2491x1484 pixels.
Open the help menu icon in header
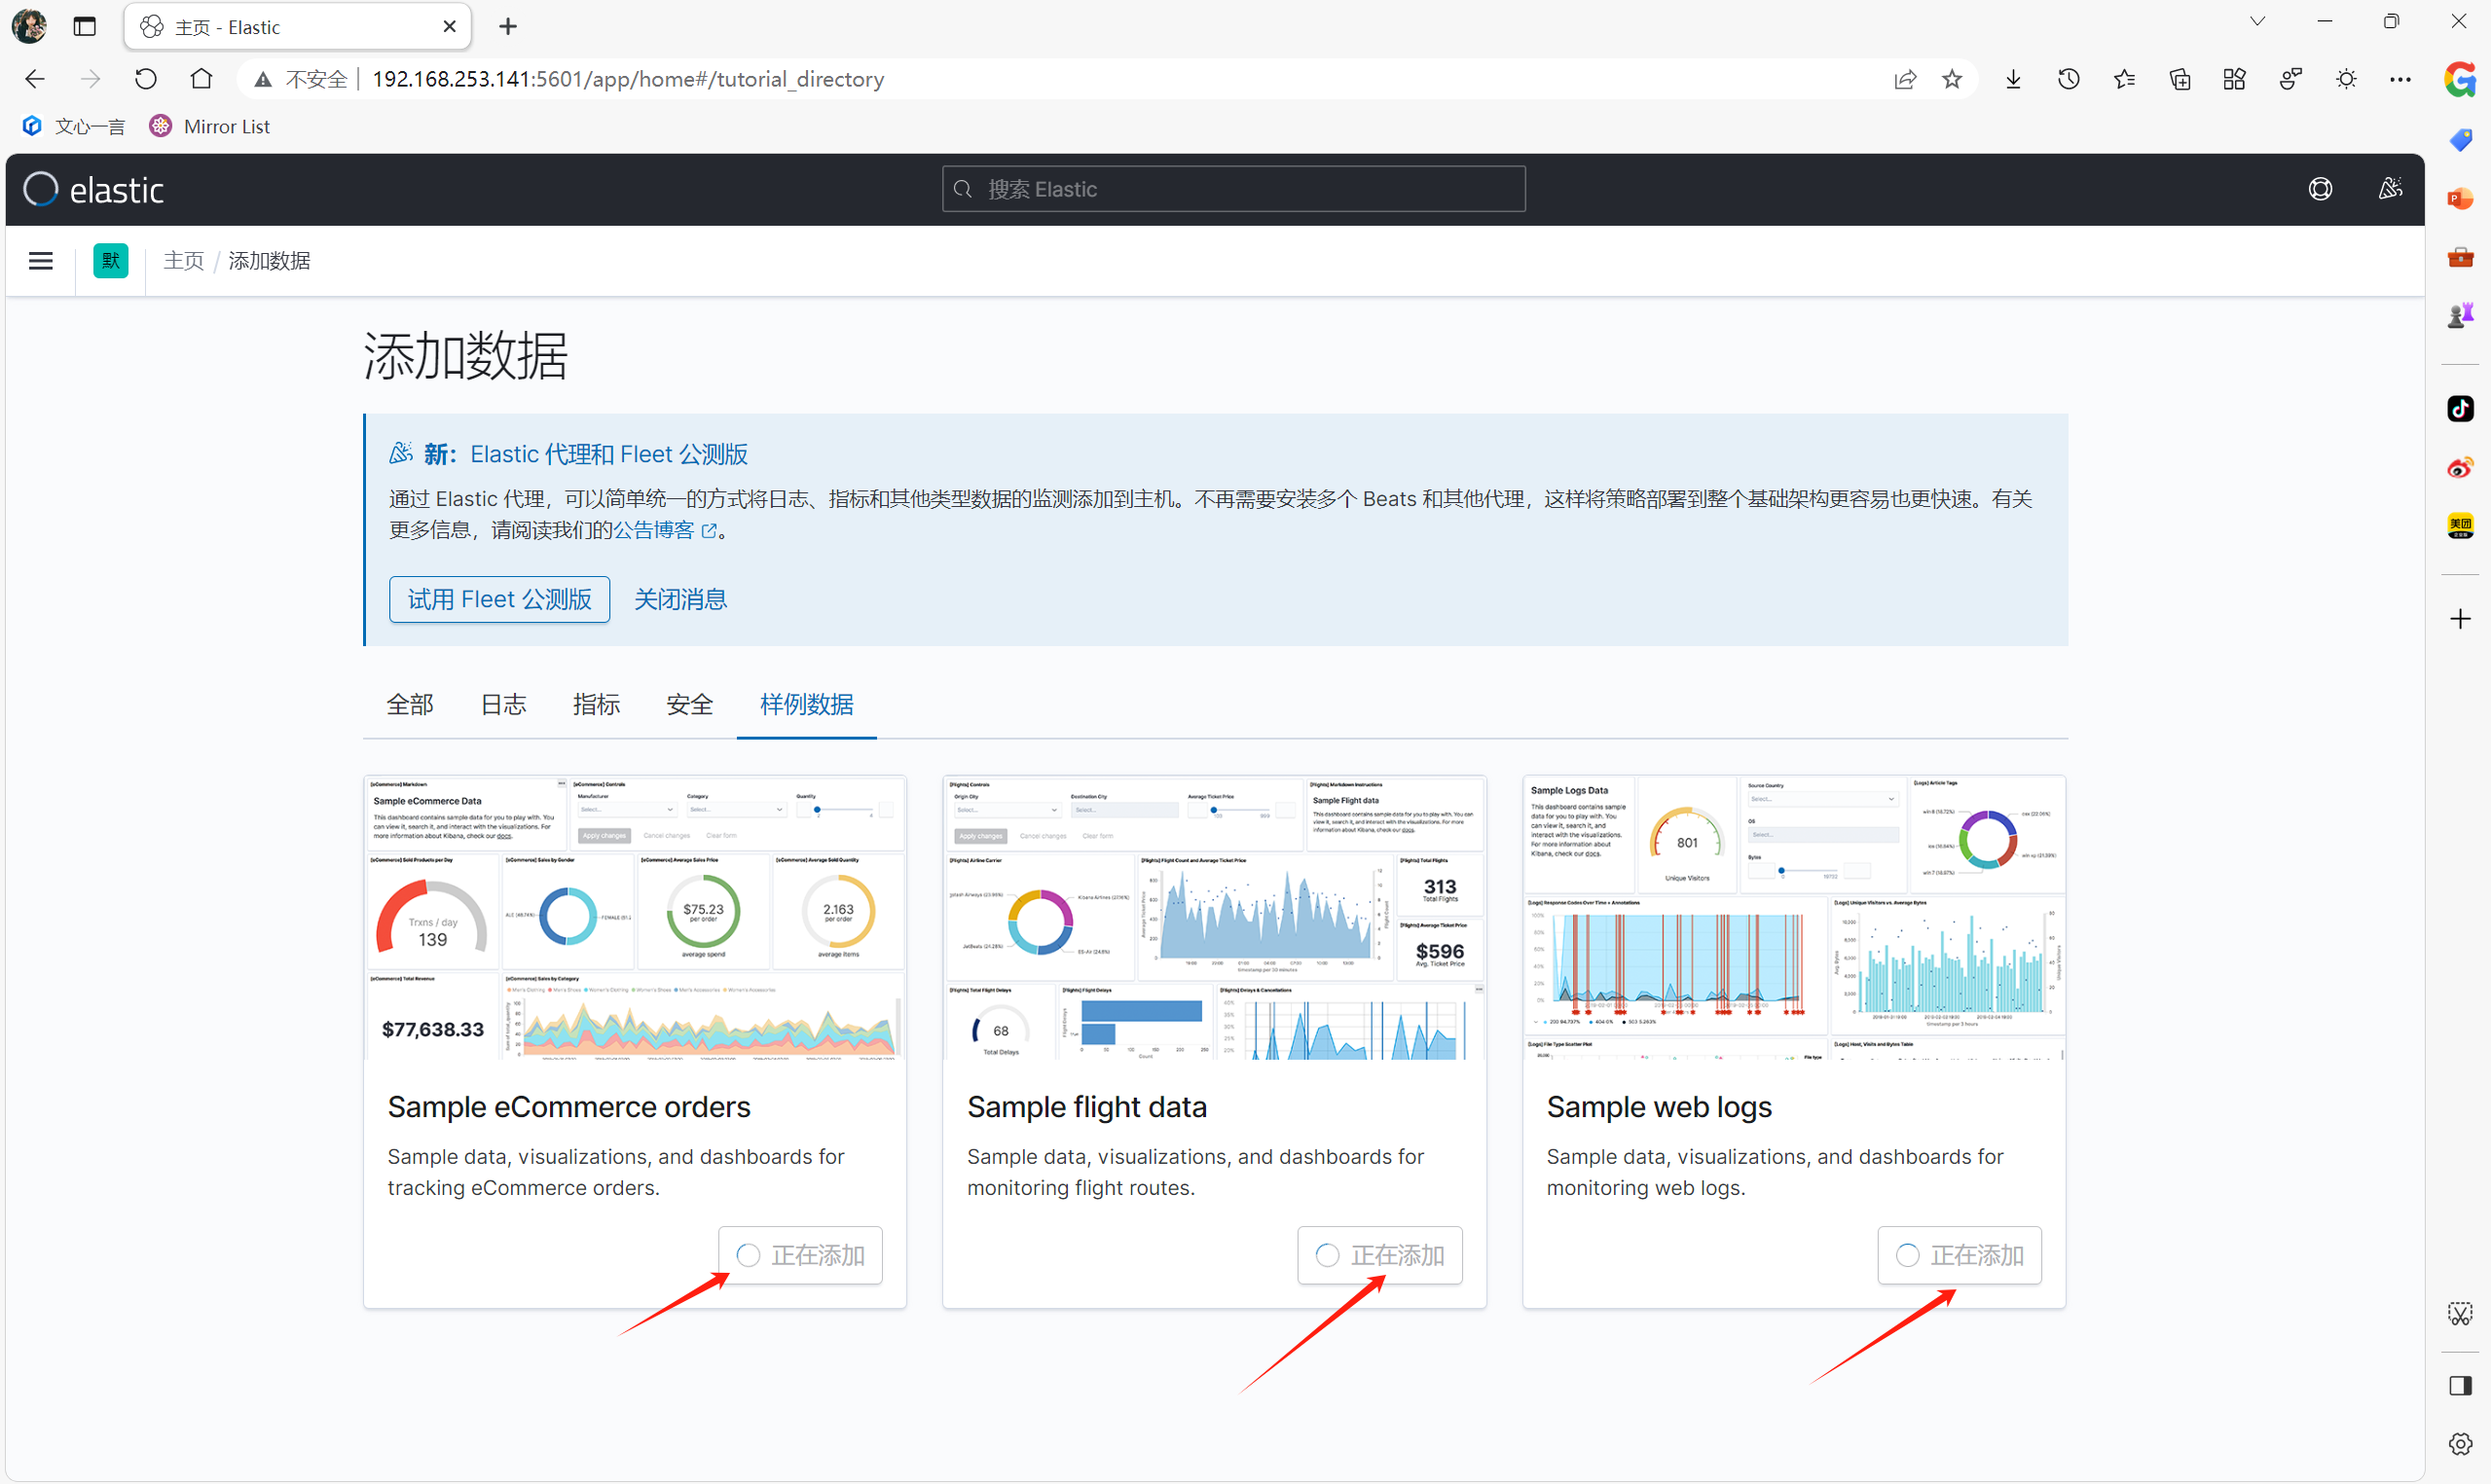coord(2320,189)
